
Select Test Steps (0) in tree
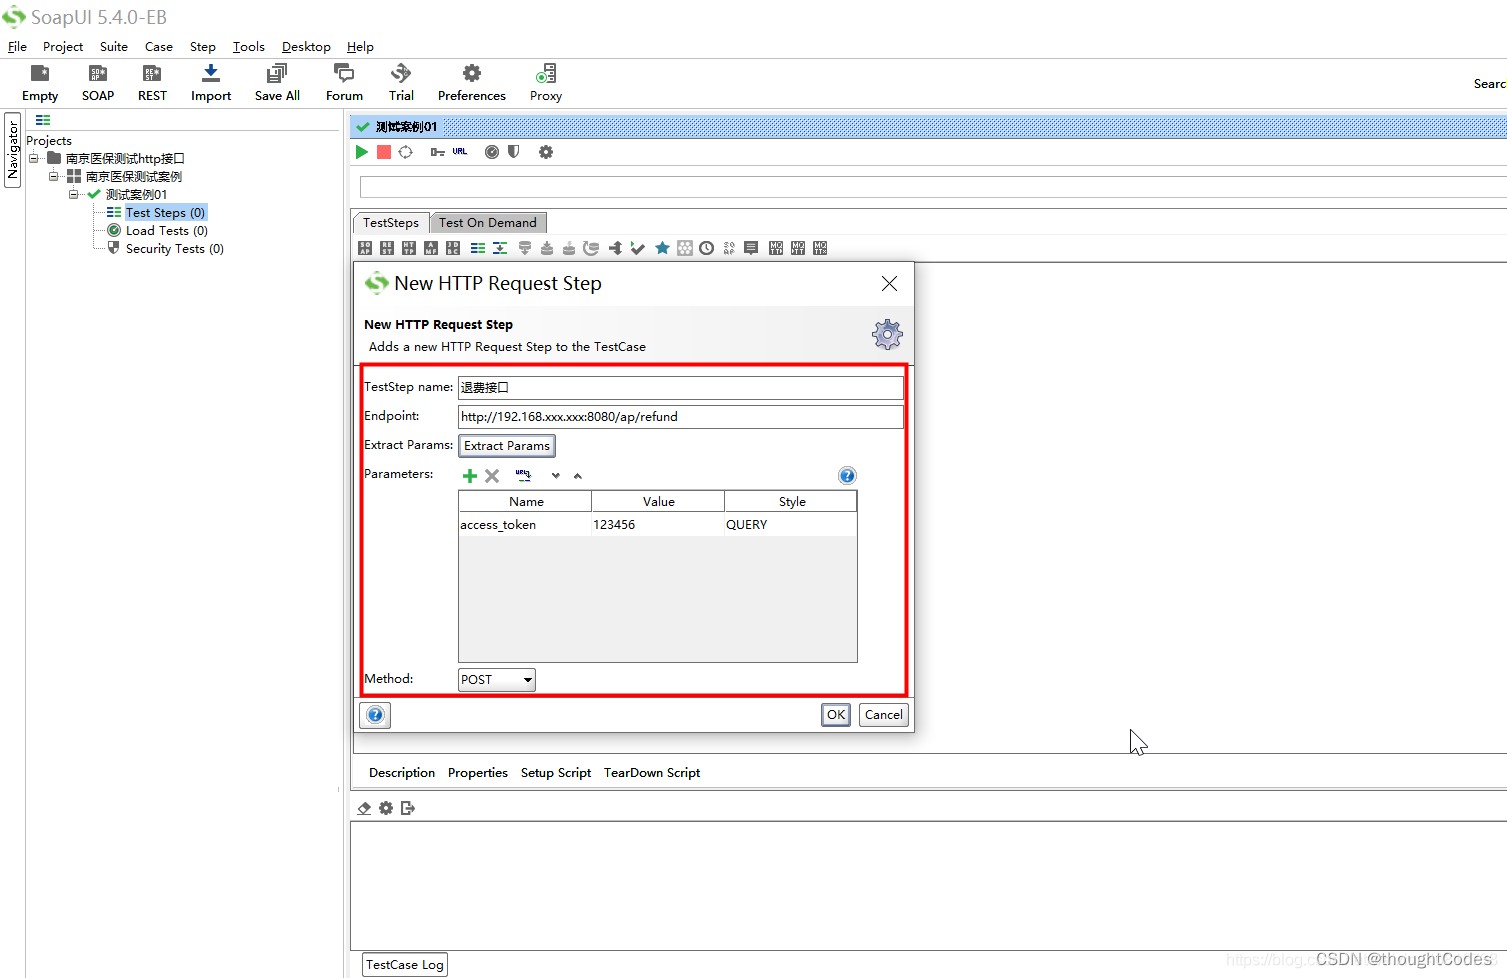coord(165,213)
